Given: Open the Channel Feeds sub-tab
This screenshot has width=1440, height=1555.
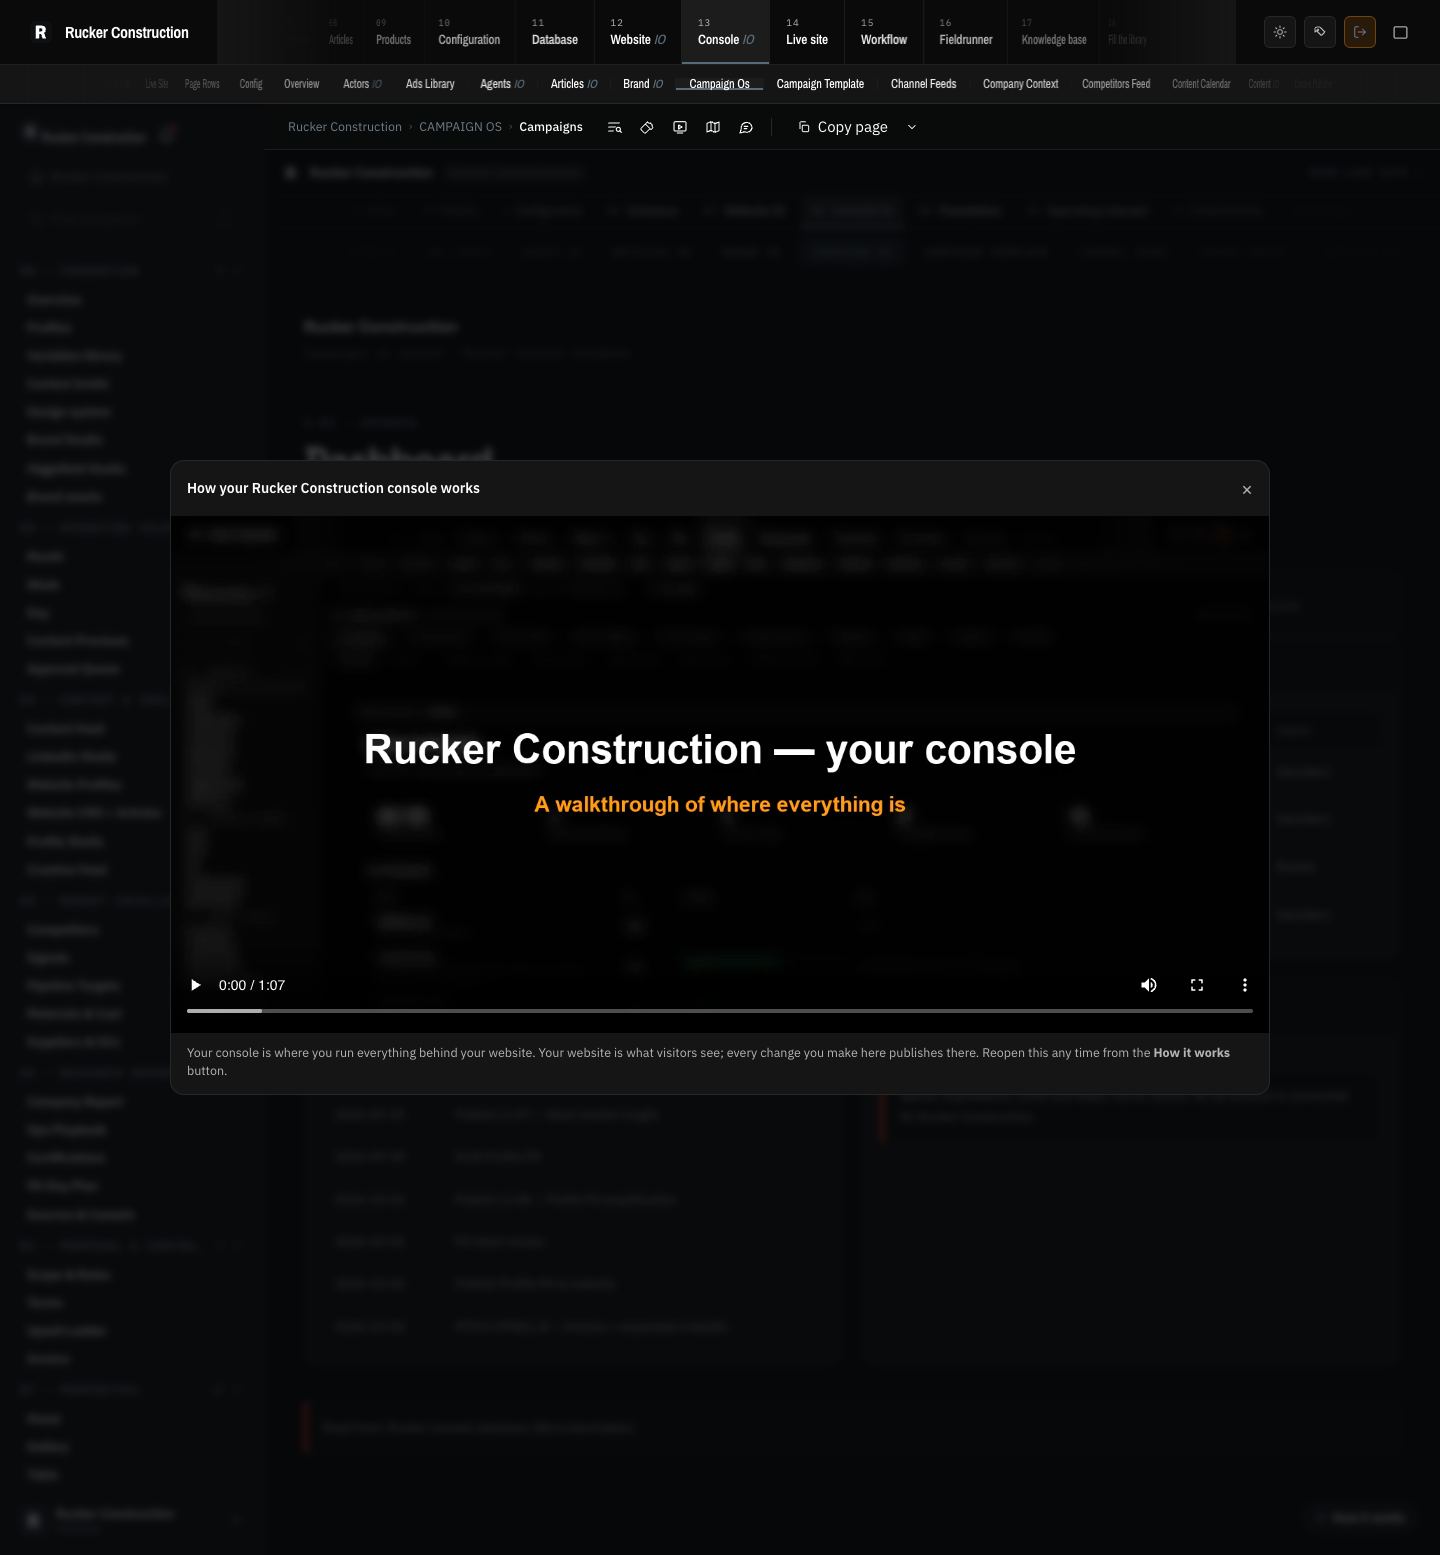Looking at the screenshot, I should click(x=923, y=84).
